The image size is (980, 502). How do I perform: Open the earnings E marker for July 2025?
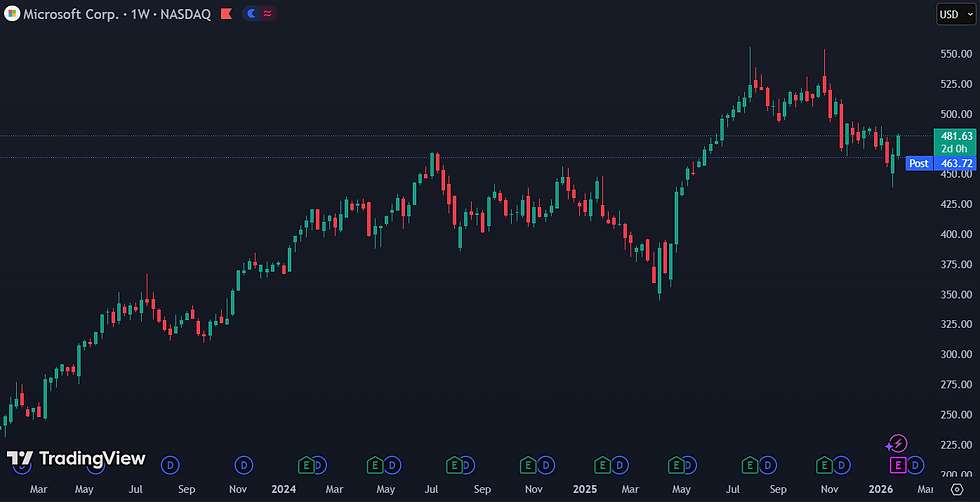coord(750,464)
